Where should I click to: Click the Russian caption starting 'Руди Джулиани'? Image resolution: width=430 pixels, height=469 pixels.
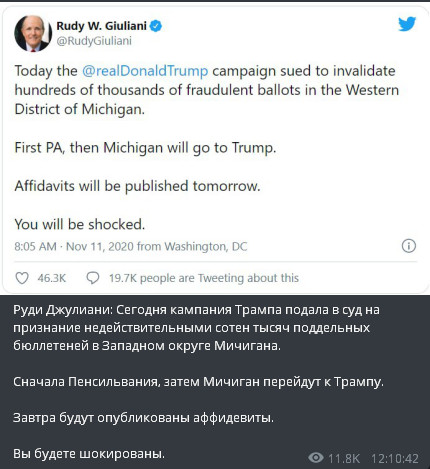pyautogui.click(x=196, y=328)
